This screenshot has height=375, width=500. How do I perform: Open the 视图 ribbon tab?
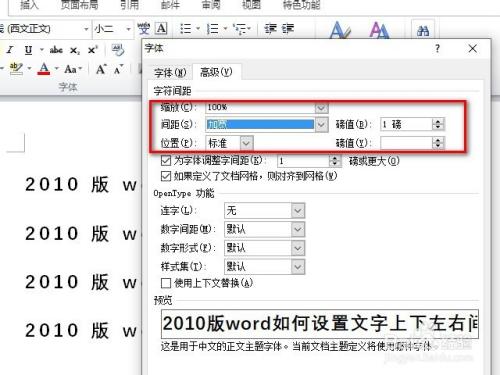pyautogui.click(x=251, y=5)
